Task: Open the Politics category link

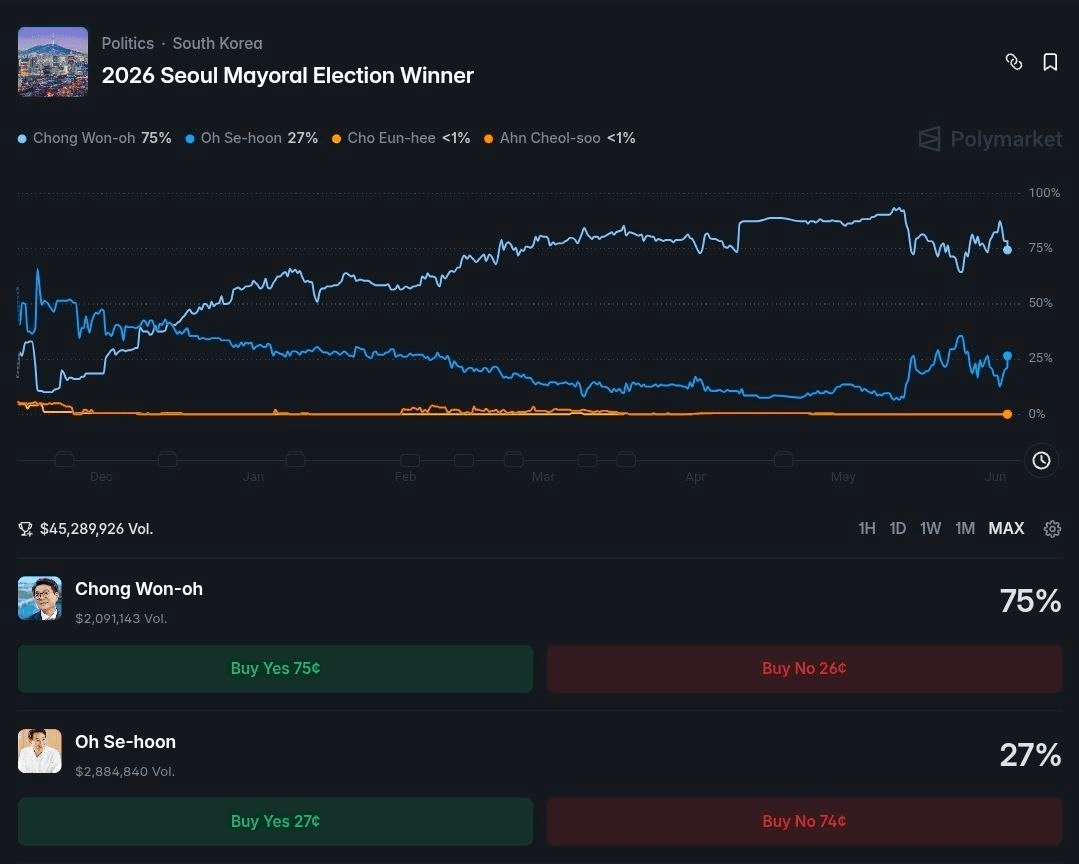Action: click(x=128, y=43)
